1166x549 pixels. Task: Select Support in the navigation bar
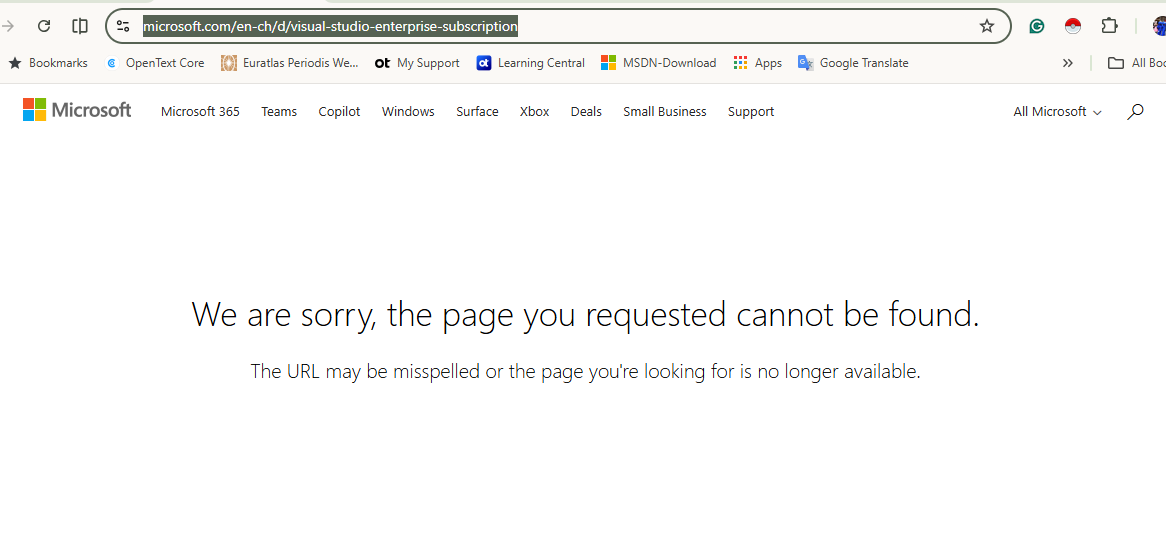(751, 112)
